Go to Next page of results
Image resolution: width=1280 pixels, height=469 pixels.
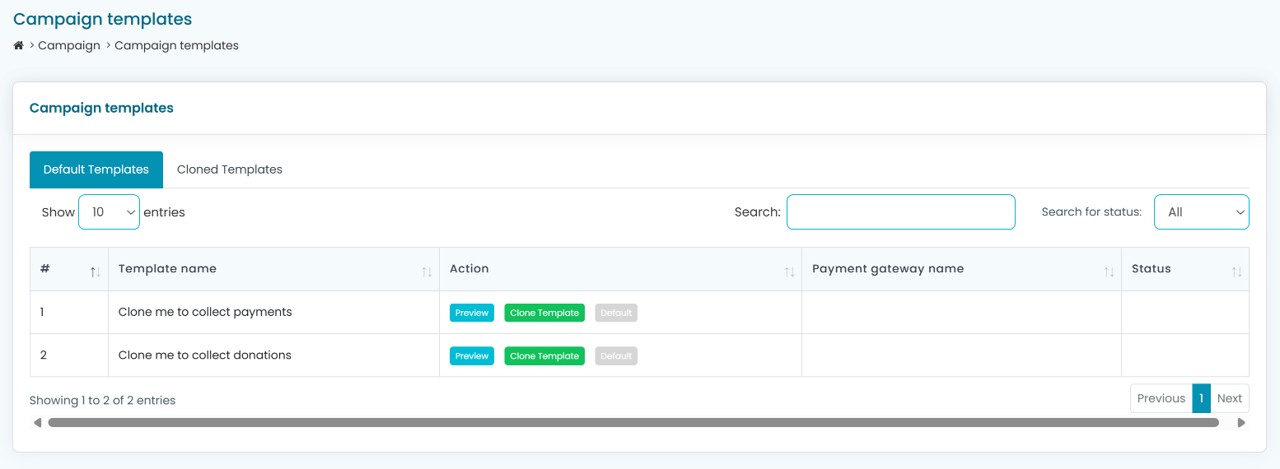[1229, 398]
